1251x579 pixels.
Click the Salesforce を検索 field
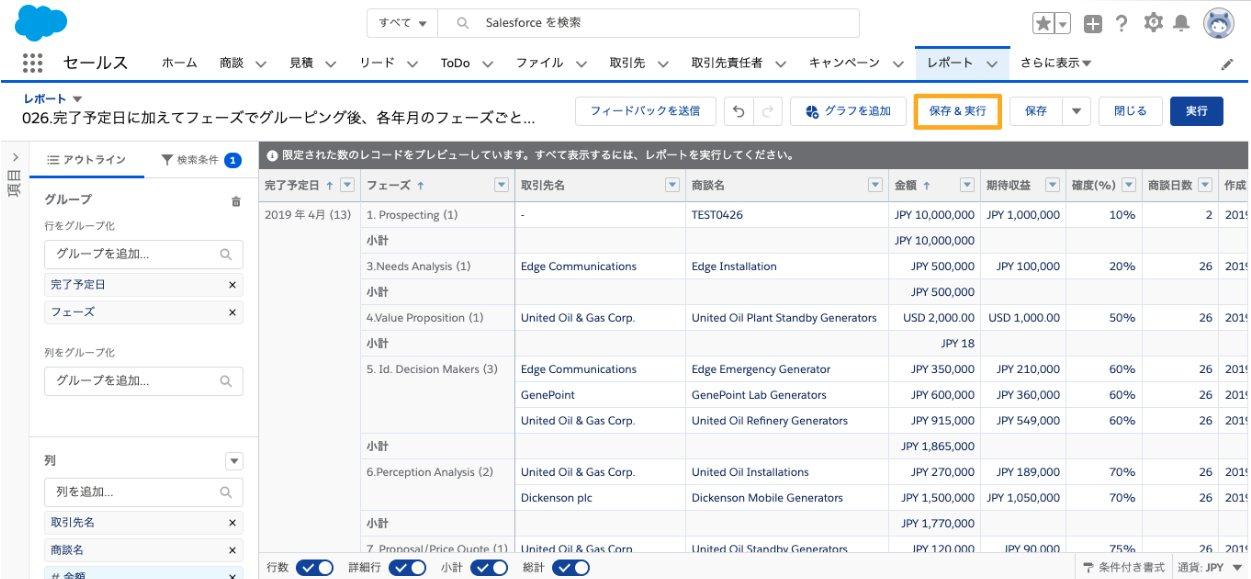[x=649, y=23]
